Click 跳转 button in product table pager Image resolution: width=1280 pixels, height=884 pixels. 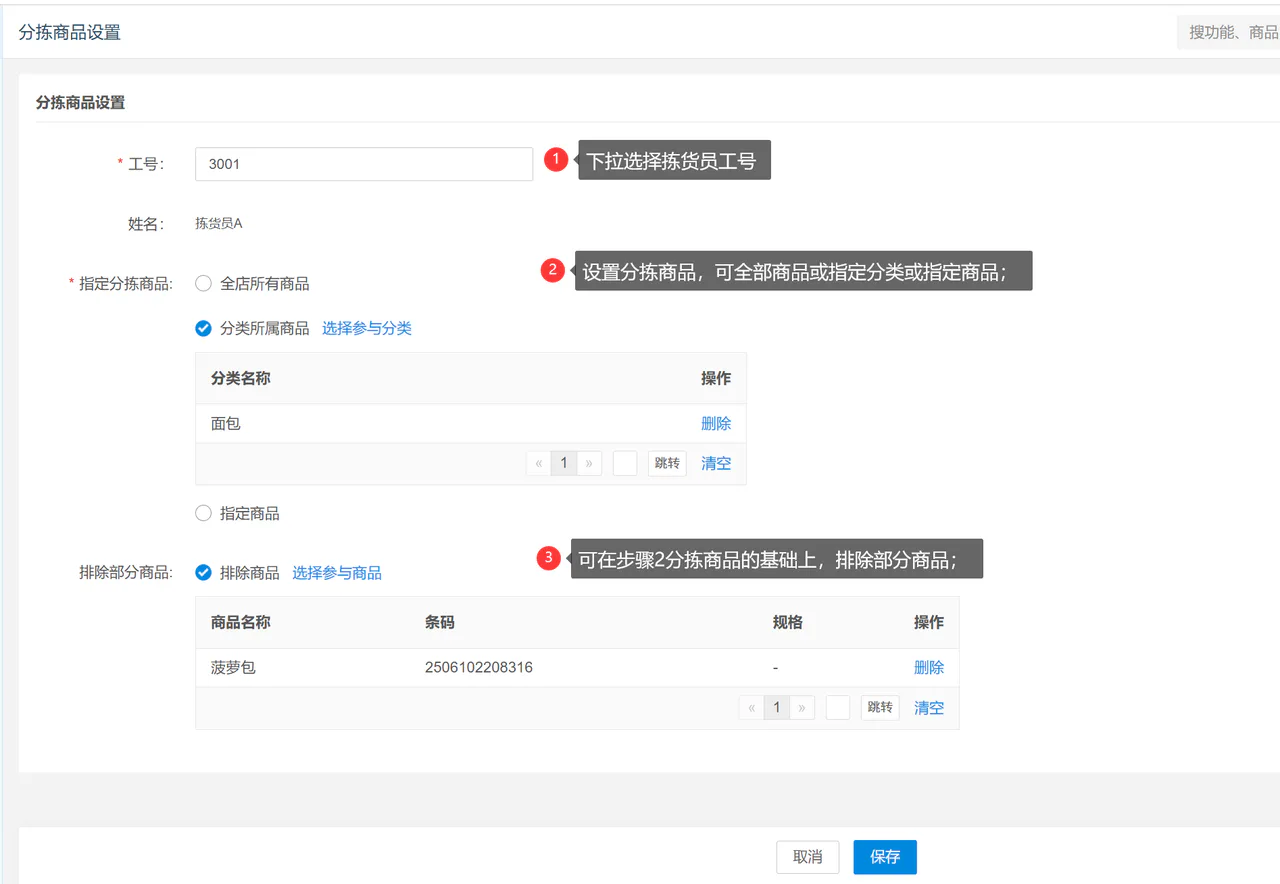(880, 707)
